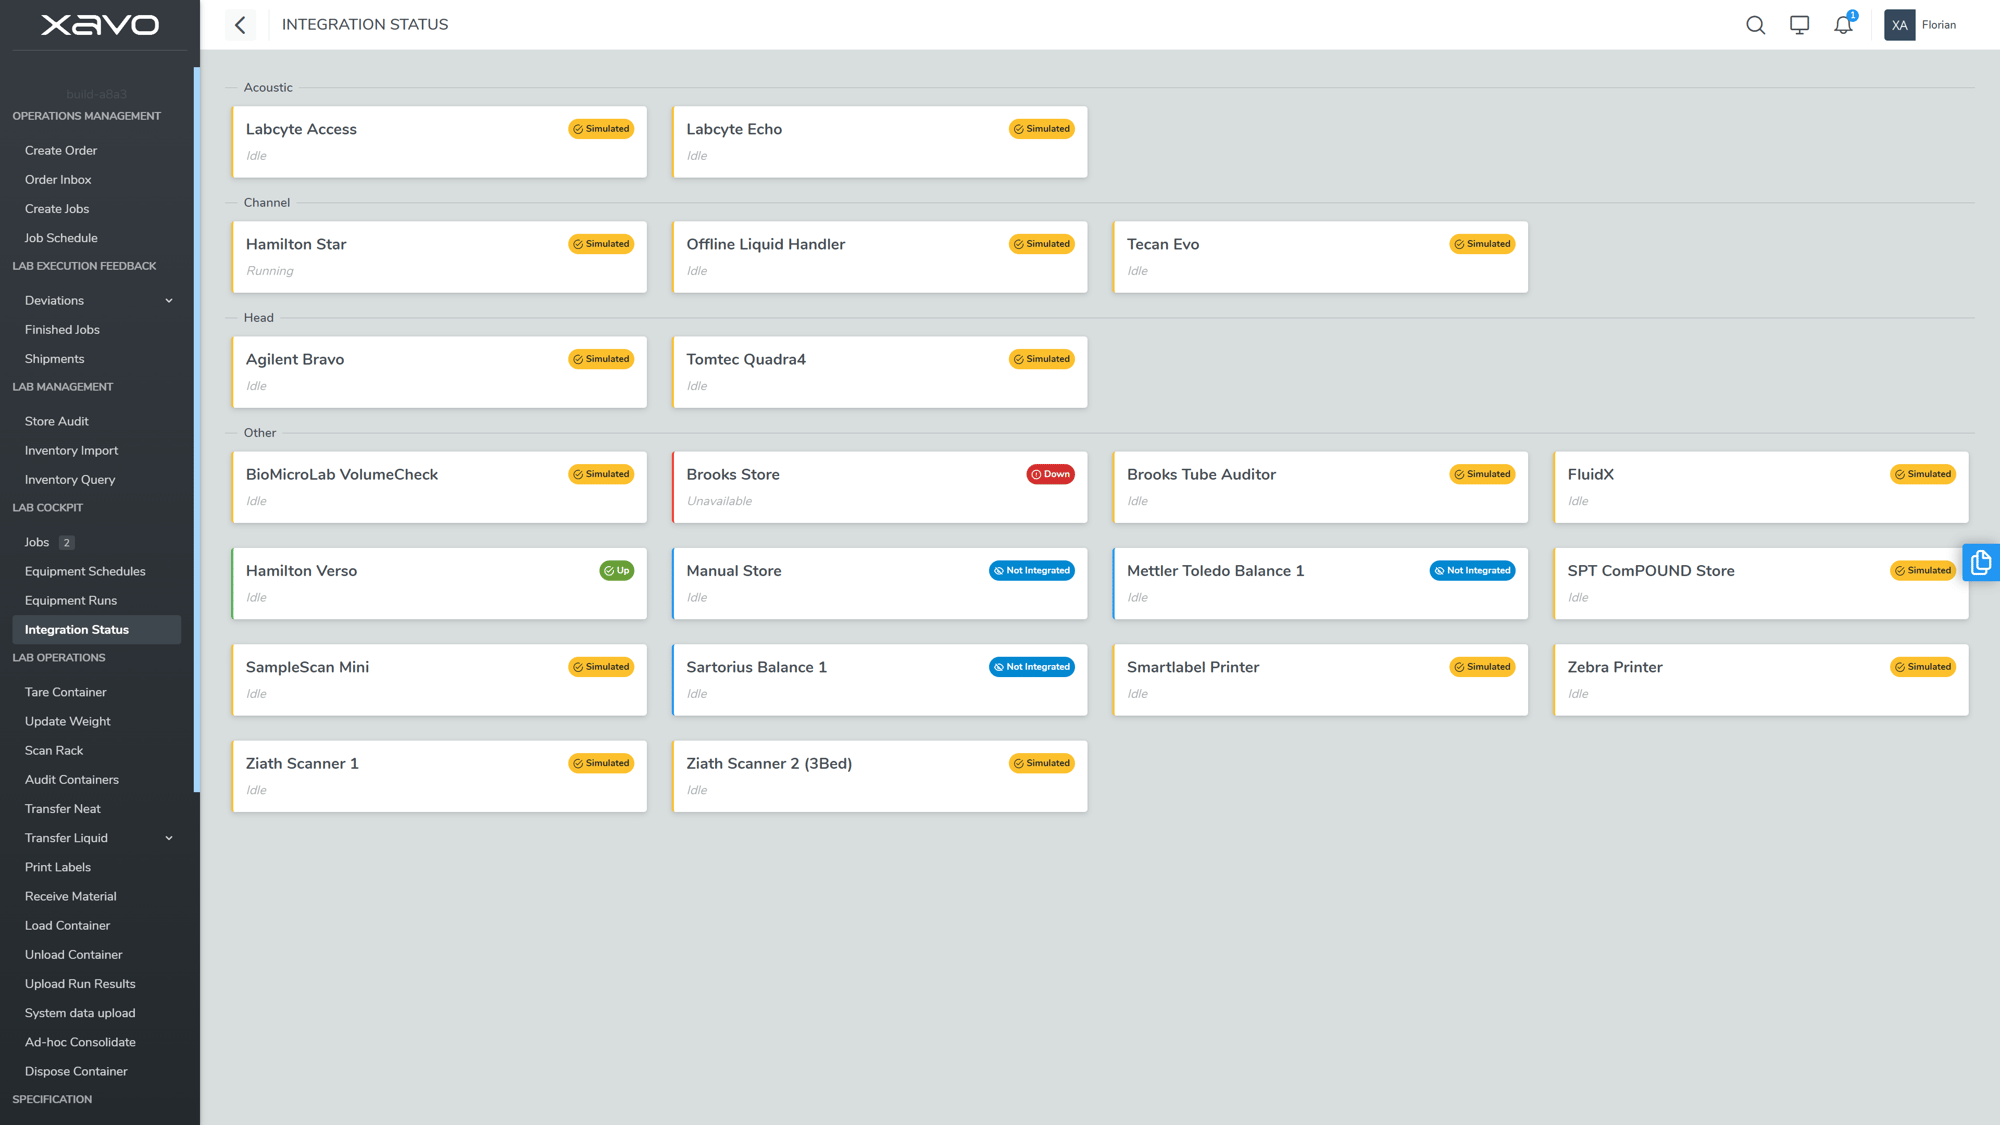
Task: Open Dispose Container
Action: click(76, 1072)
